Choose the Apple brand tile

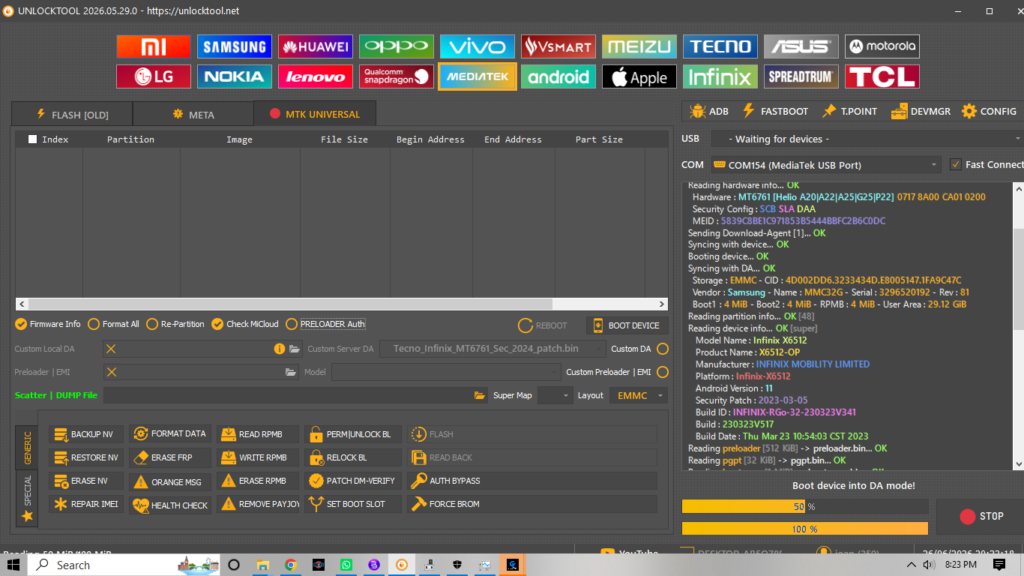point(639,76)
